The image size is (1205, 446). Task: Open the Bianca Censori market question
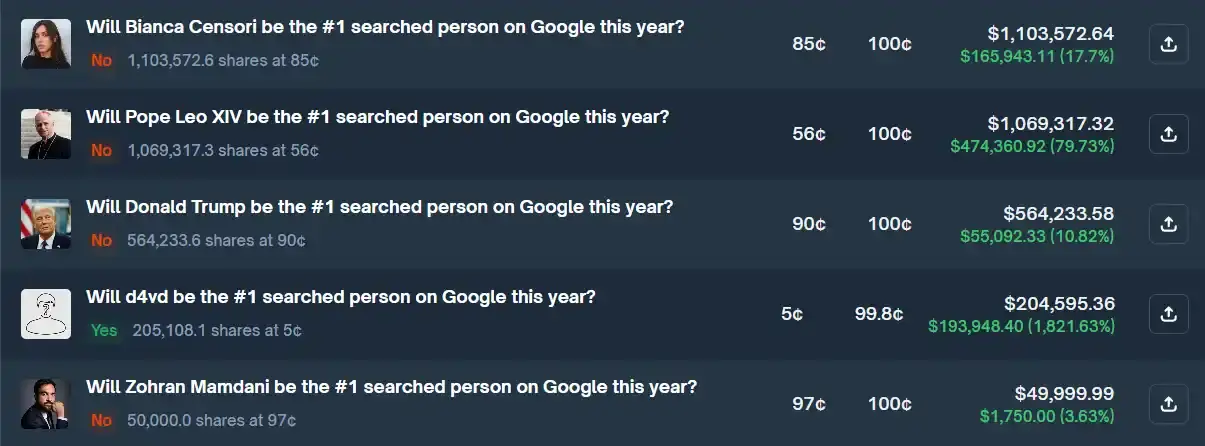pyautogui.click(x=385, y=27)
